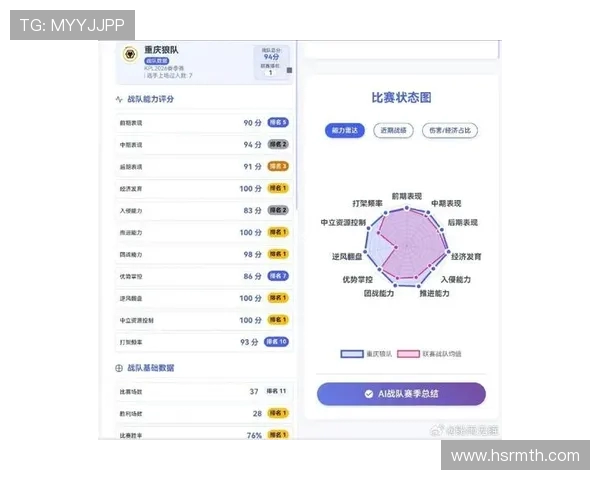Screen dimensions: 600x480
Task: Switch to the 近期战绩 tab
Action: tap(393, 131)
